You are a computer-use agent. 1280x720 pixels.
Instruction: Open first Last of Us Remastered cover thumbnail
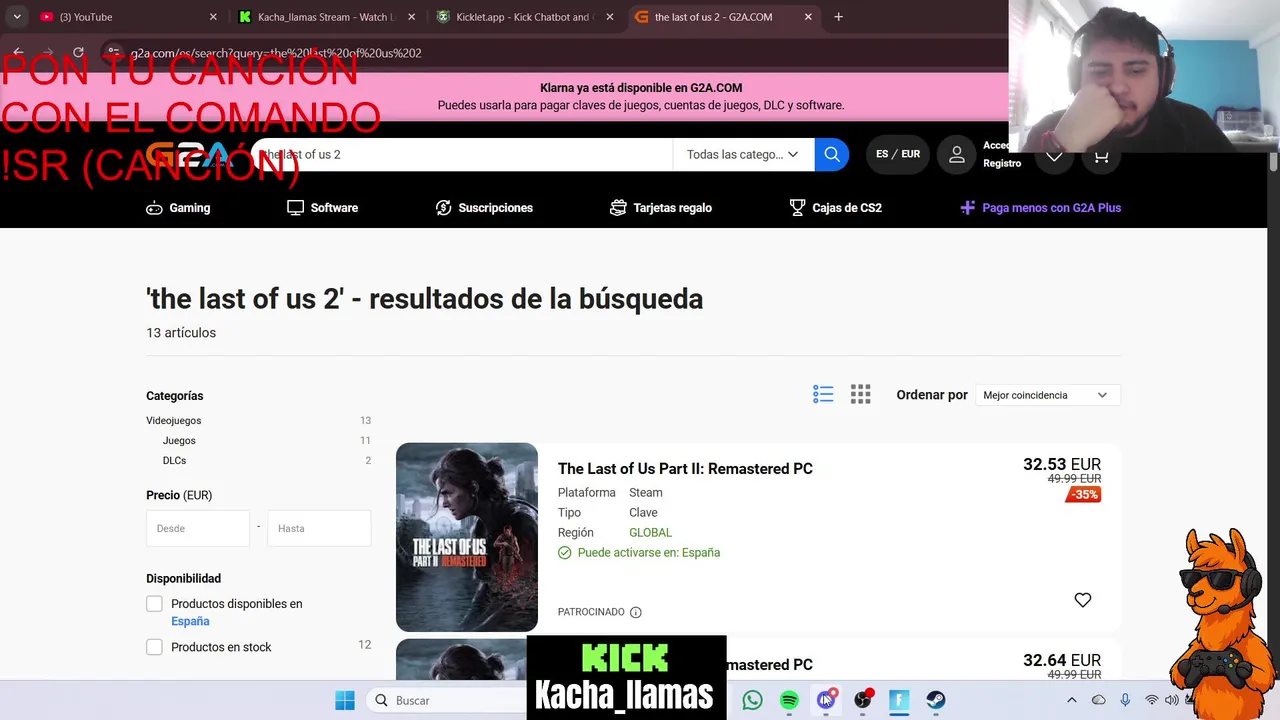click(467, 537)
